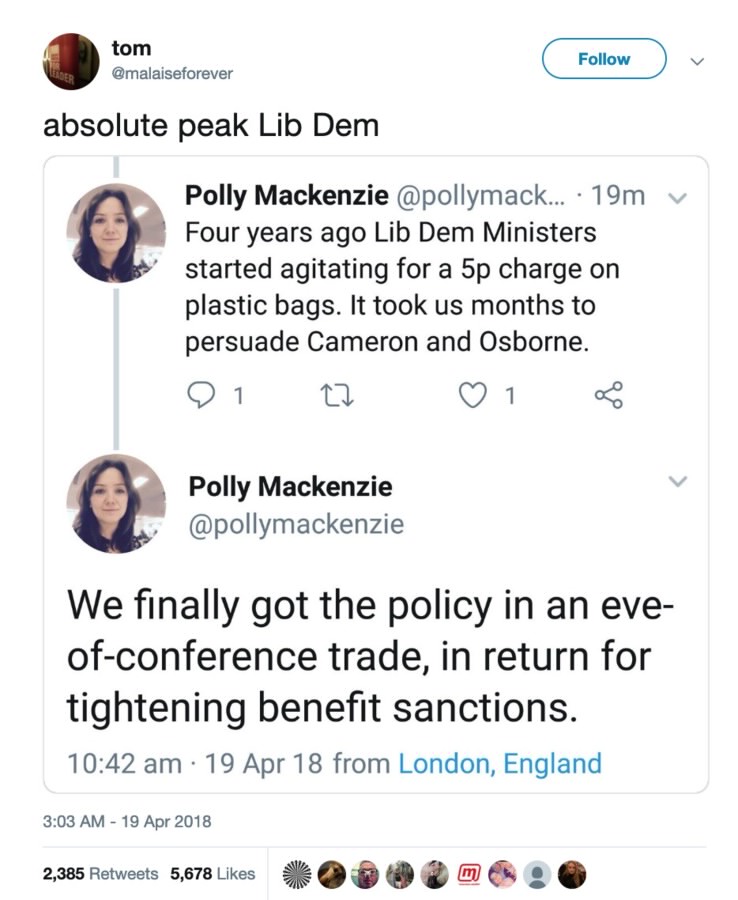The width and height of the screenshot is (738, 900).
Task: Click the 3:03 AM - 19 Apr 2018 timestamp
Action: pos(127,822)
